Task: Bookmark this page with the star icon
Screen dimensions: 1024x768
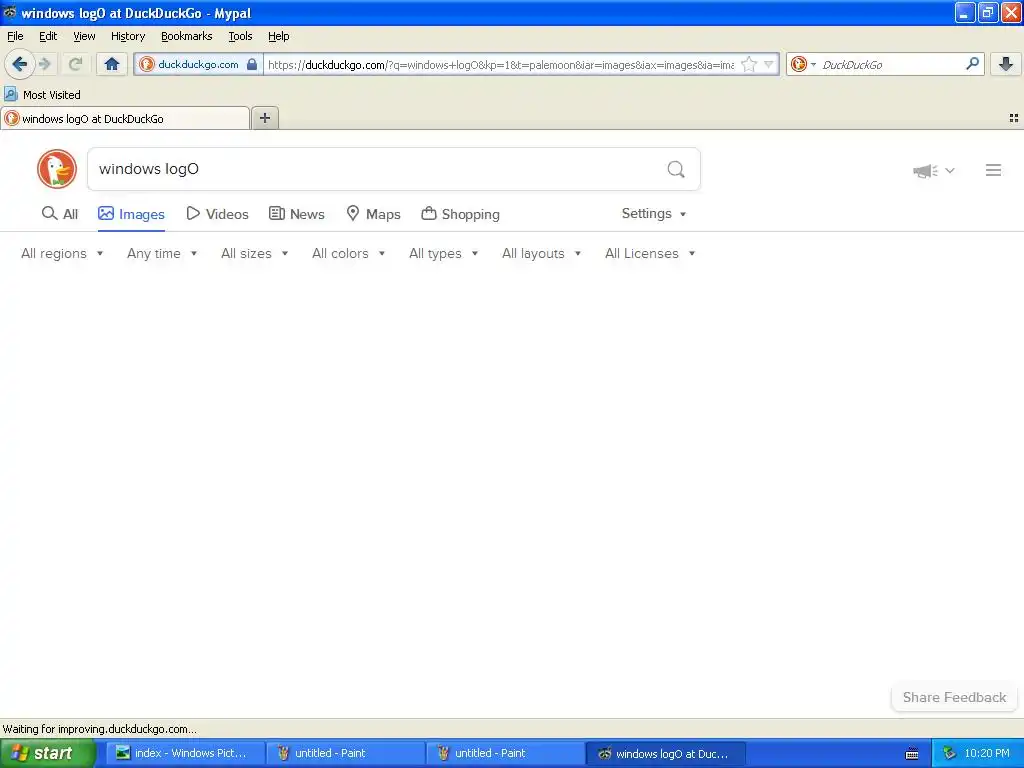Action: click(x=749, y=64)
